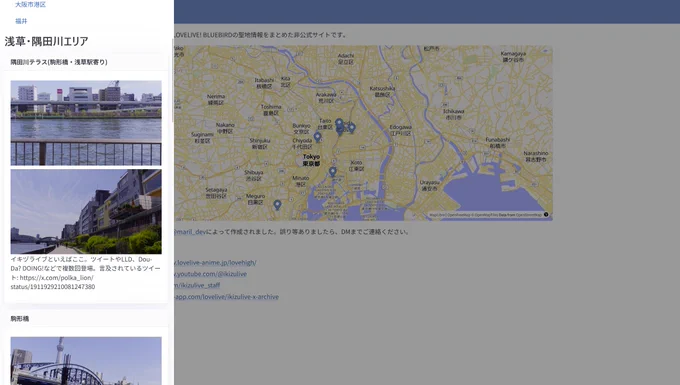Click the Shinjuku label on the map

260,144
